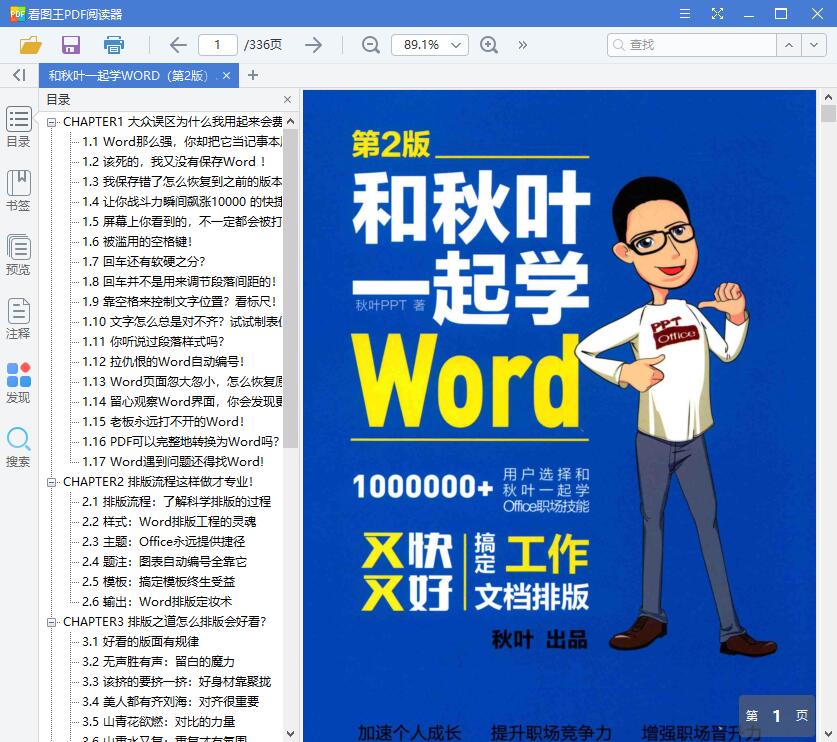Open the 注释 annotations sidebar panel
Image resolution: width=837 pixels, height=742 pixels.
(19, 319)
